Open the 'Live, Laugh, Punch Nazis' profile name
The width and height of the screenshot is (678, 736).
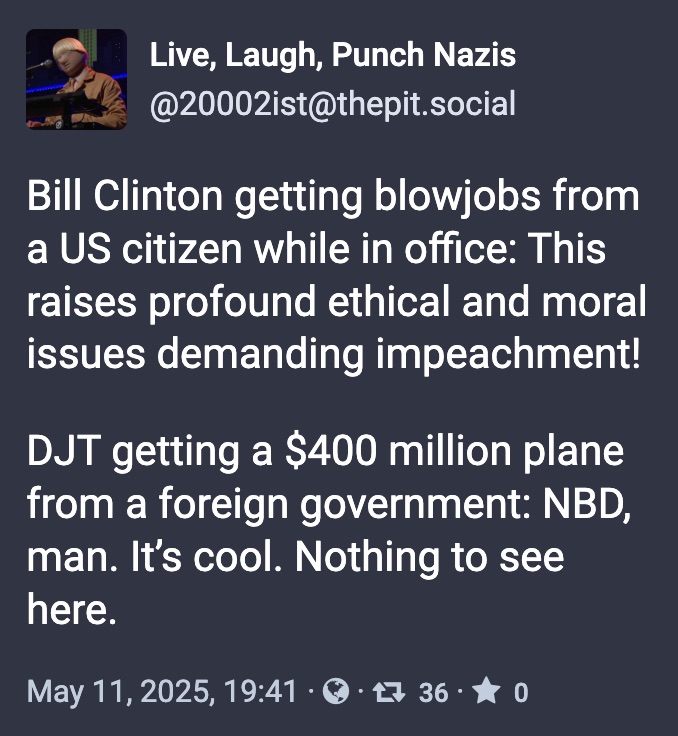(333, 55)
